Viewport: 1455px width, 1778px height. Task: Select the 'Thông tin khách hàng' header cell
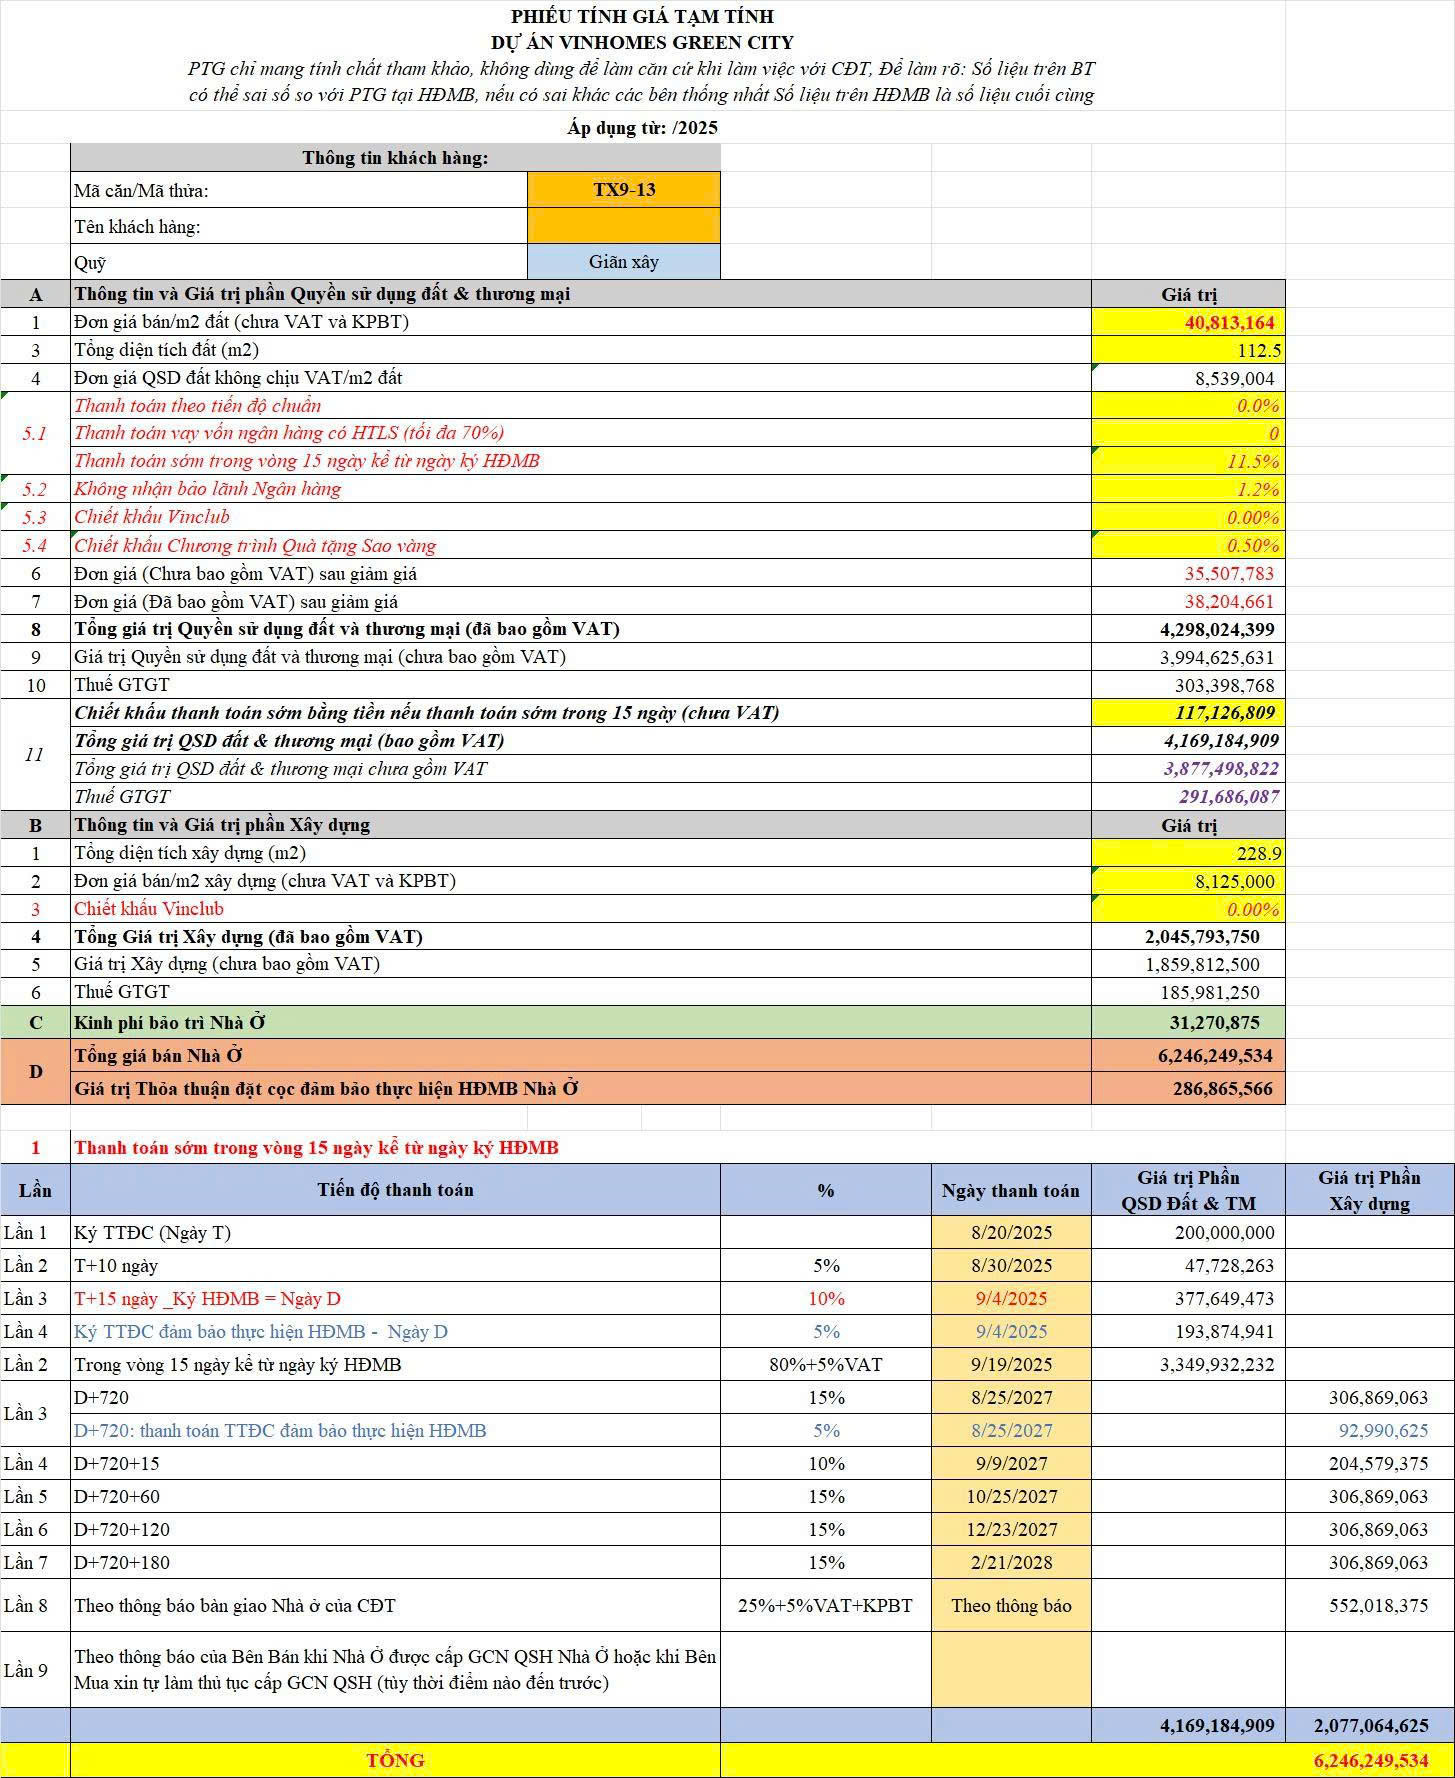click(395, 158)
